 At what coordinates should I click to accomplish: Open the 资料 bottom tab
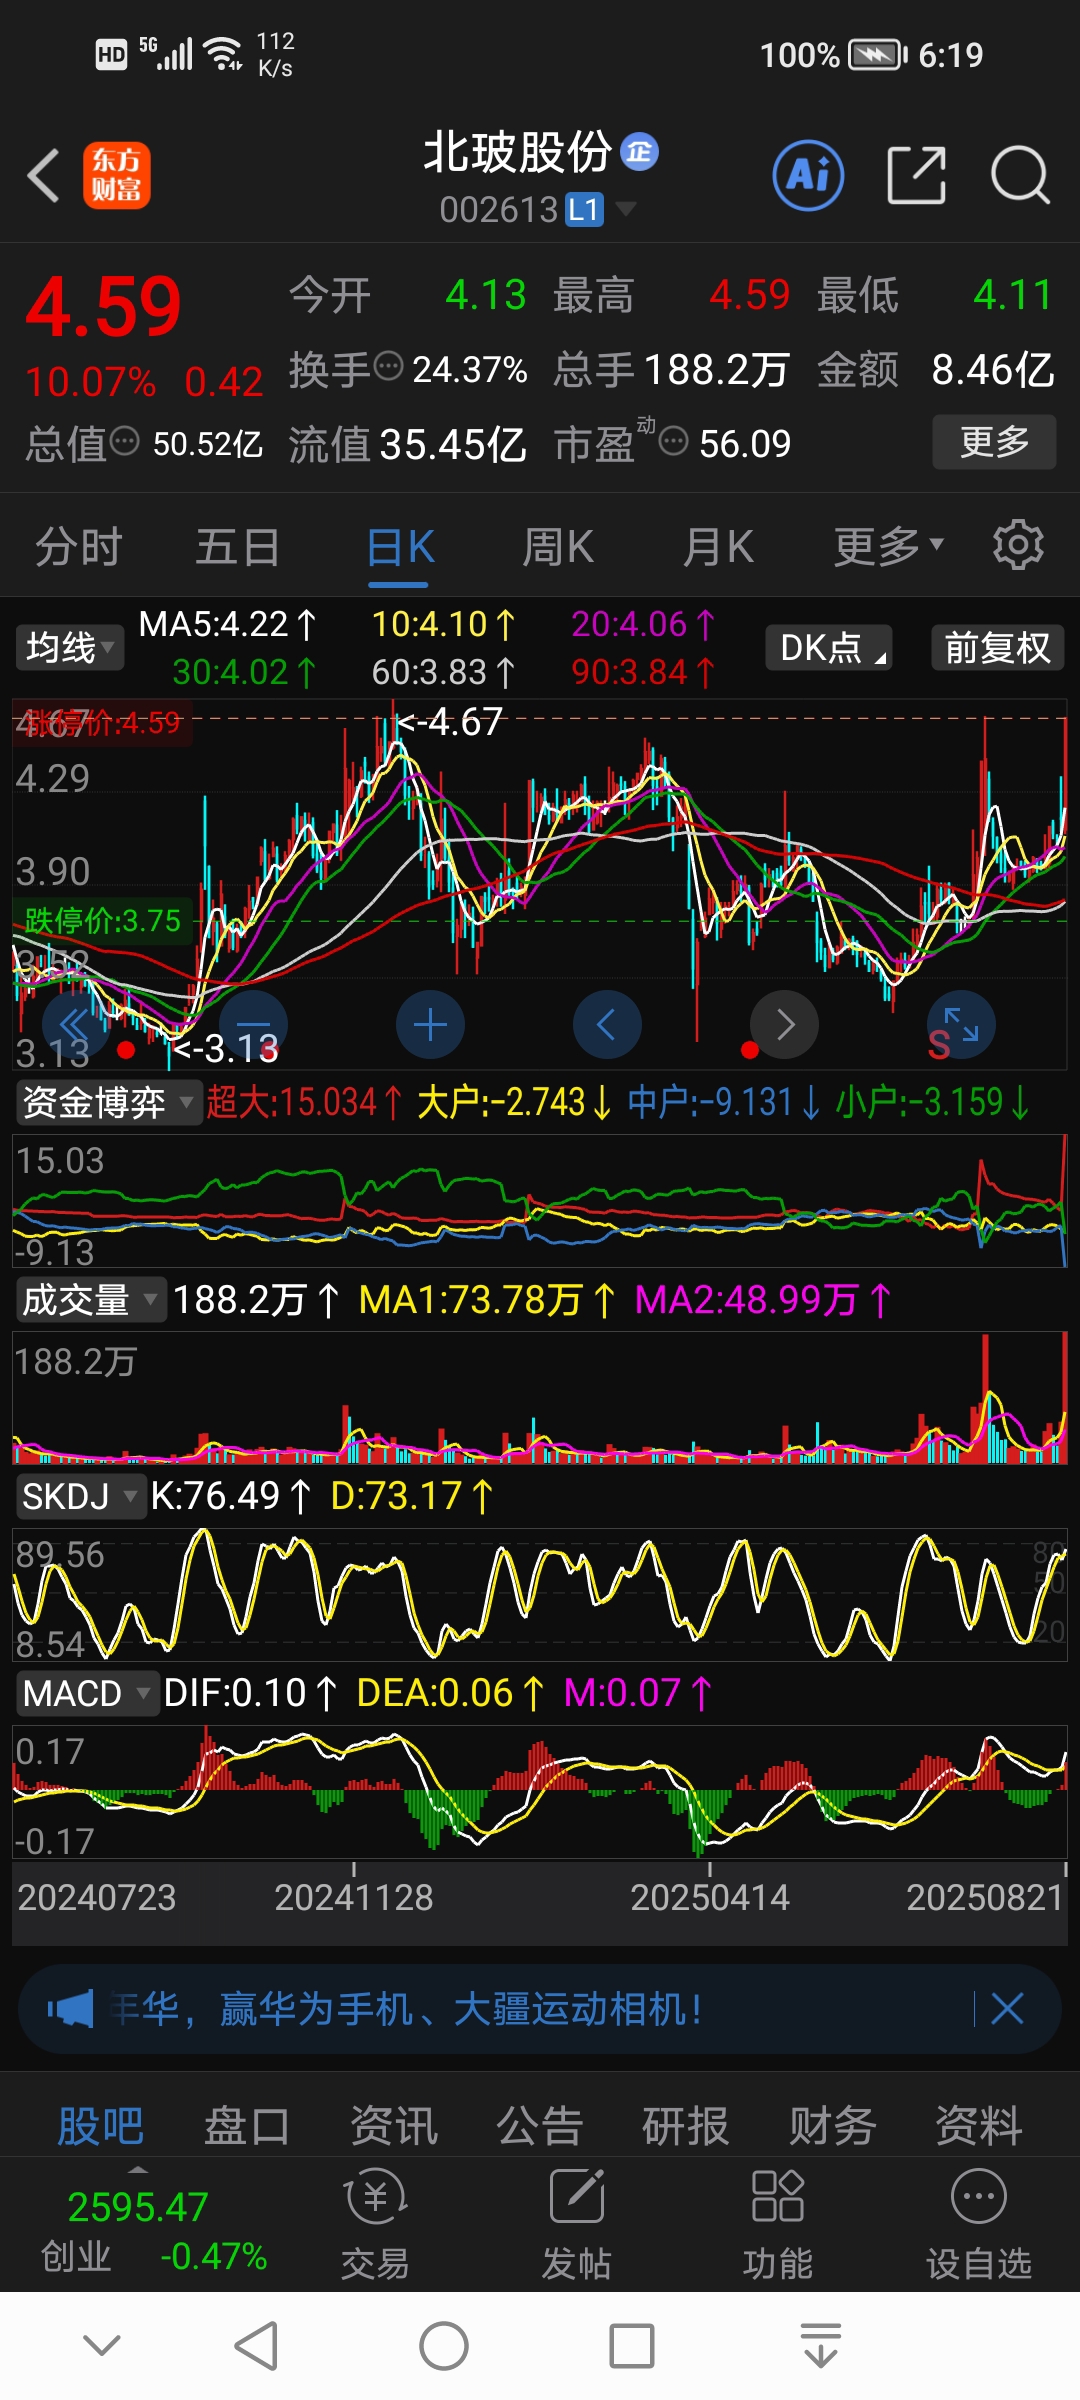pyautogui.click(x=979, y=2125)
